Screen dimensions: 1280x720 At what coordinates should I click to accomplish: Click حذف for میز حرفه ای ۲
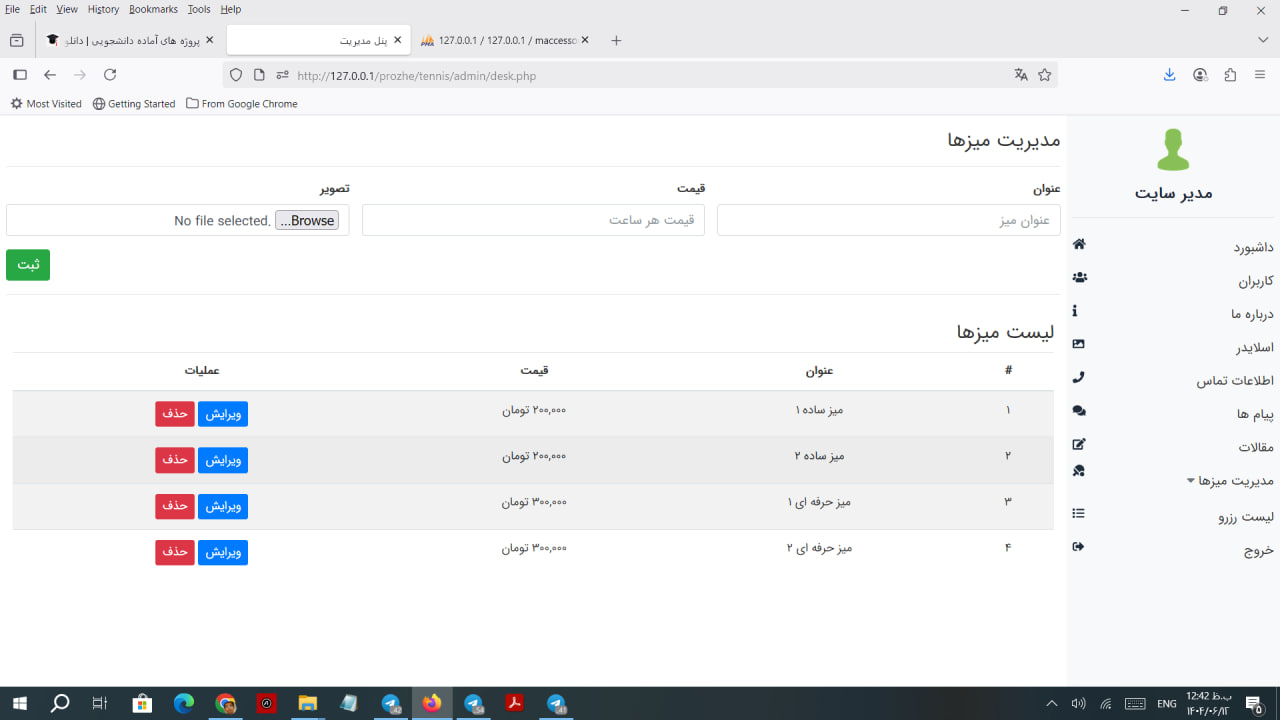(175, 552)
